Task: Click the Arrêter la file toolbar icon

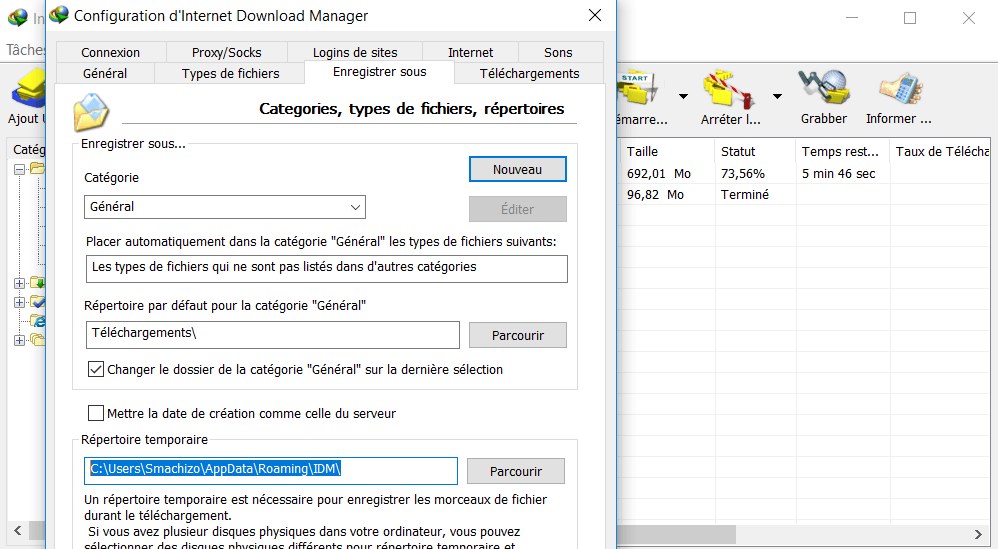Action: pos(730,90)
